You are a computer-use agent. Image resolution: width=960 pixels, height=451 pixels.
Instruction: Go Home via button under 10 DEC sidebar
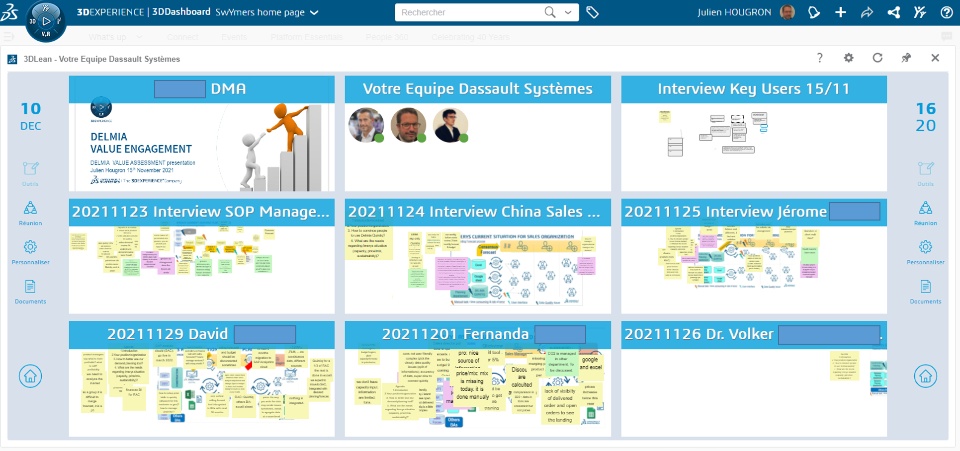30,375
